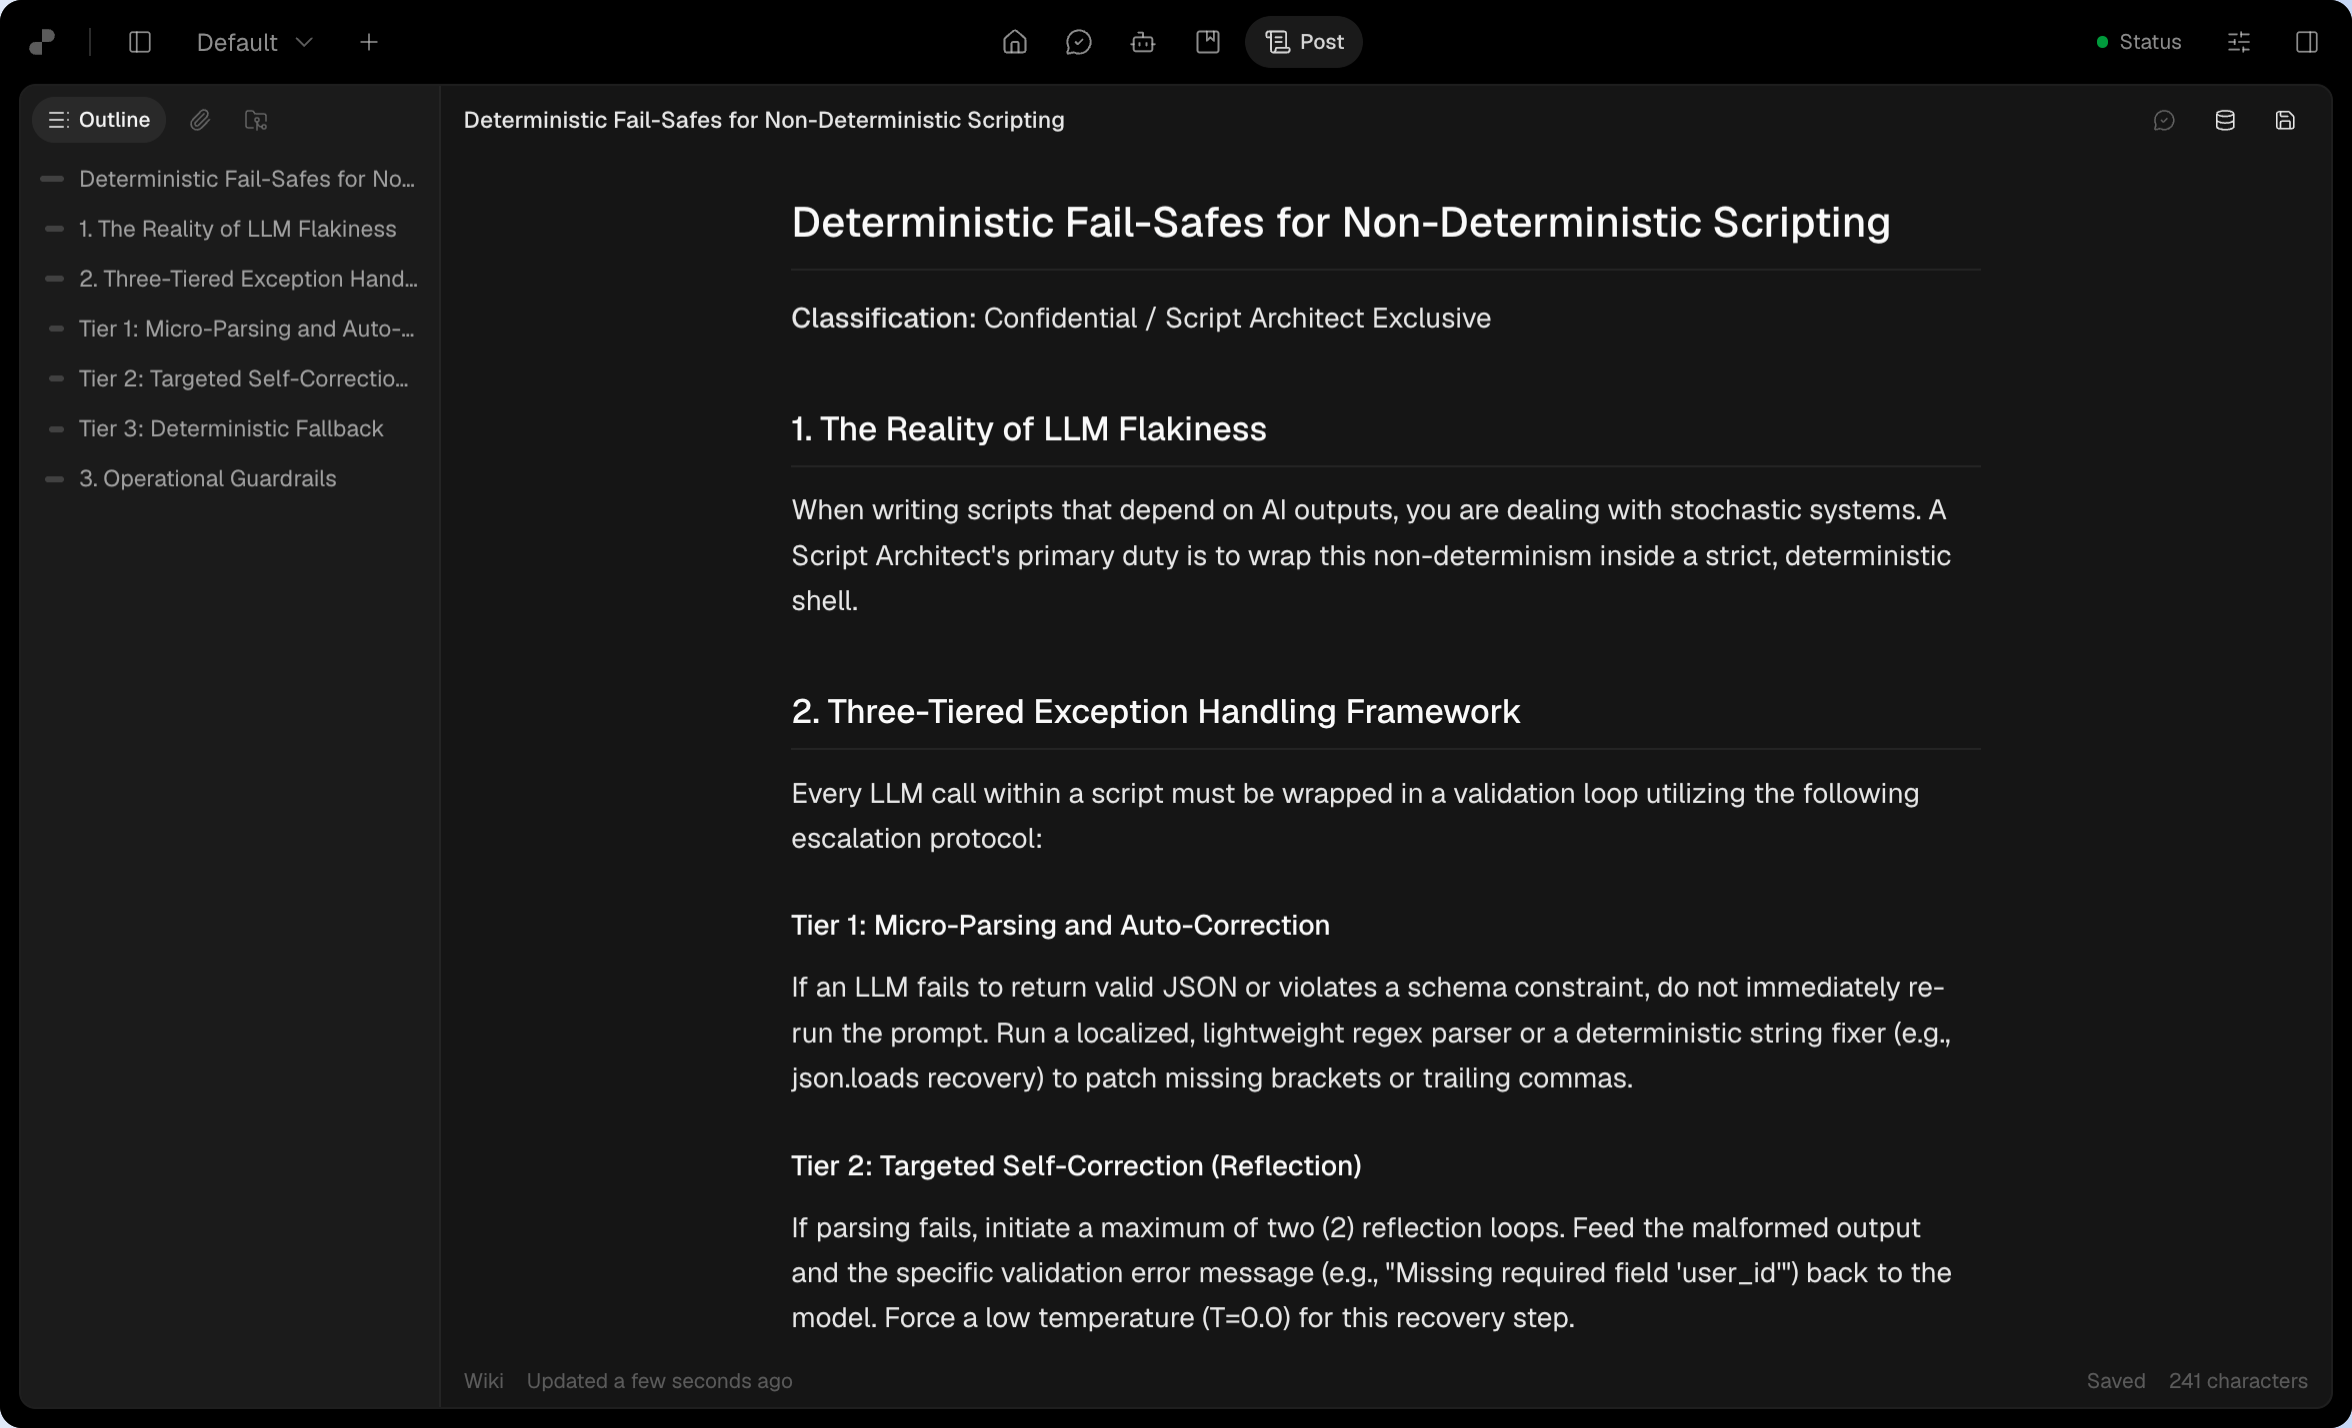Open the database storage icon
Screen dimensions: 2352x1428
pos(2225,120)
